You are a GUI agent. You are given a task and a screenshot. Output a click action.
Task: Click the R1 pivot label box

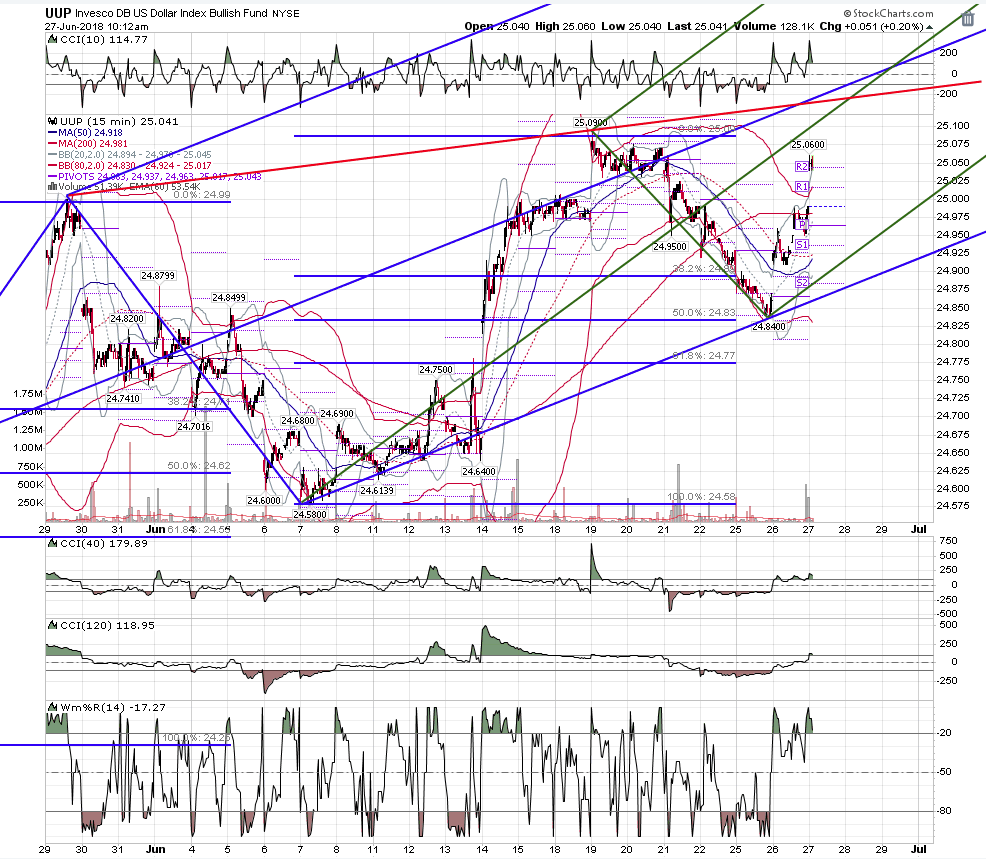[802, 186]
